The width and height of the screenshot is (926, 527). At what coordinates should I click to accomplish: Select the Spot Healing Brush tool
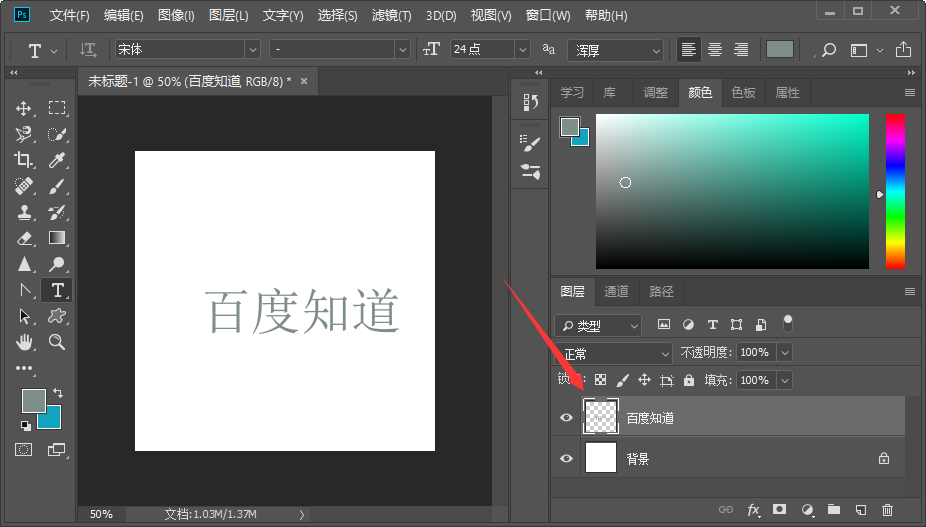tap(24, 186)
